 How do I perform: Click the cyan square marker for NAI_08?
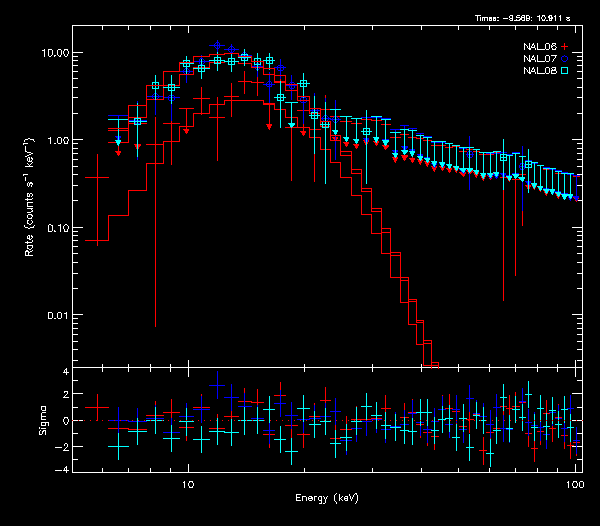565,71
